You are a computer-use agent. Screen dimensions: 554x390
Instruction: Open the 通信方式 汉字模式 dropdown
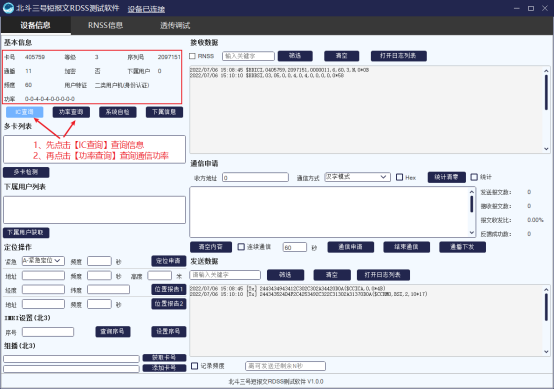[x=357, y=177]
